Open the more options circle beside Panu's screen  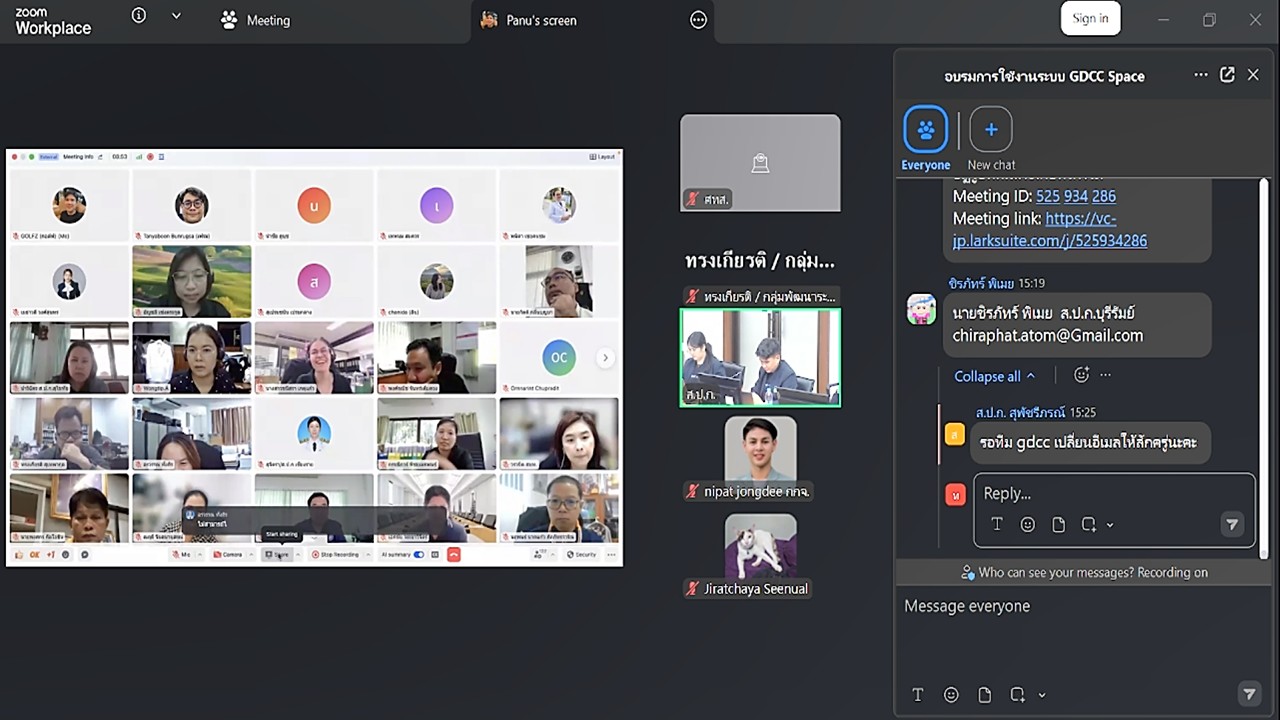pos(699,20)
